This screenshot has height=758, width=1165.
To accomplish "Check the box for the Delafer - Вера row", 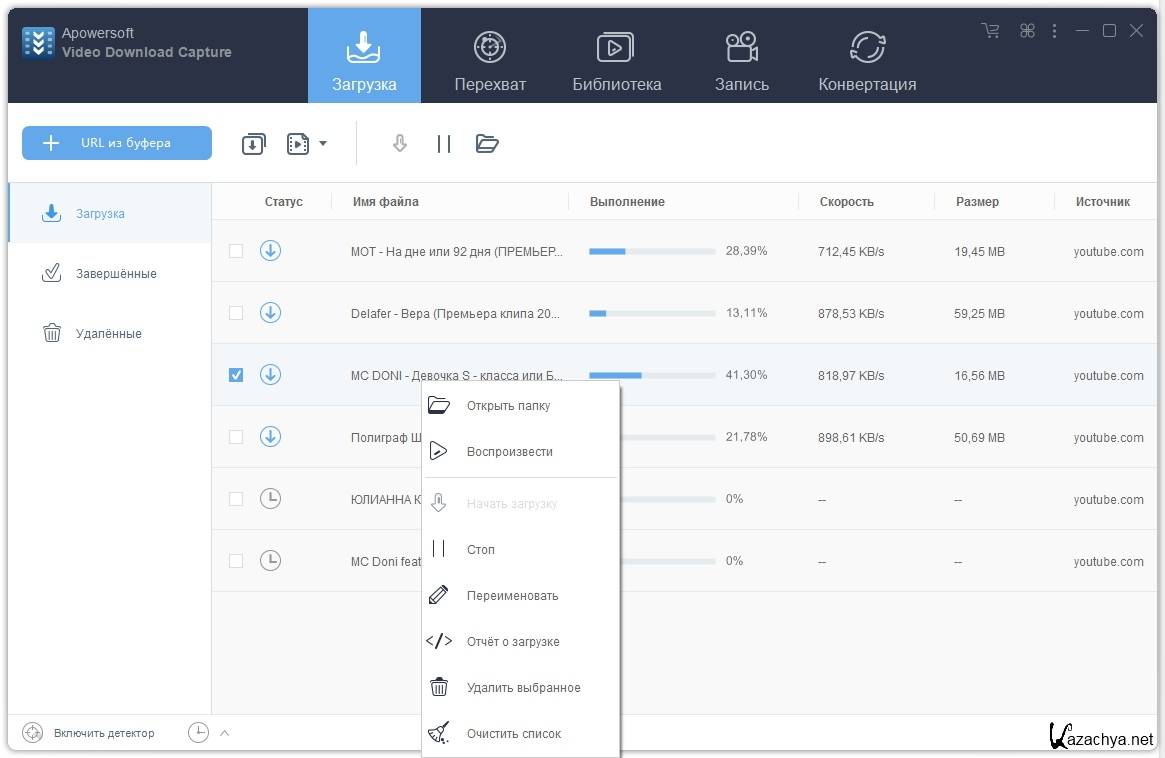I will click(236, 313).
